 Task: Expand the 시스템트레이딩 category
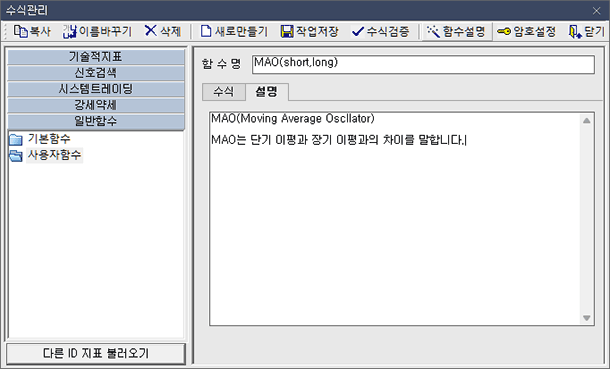(x=96, y=89)
